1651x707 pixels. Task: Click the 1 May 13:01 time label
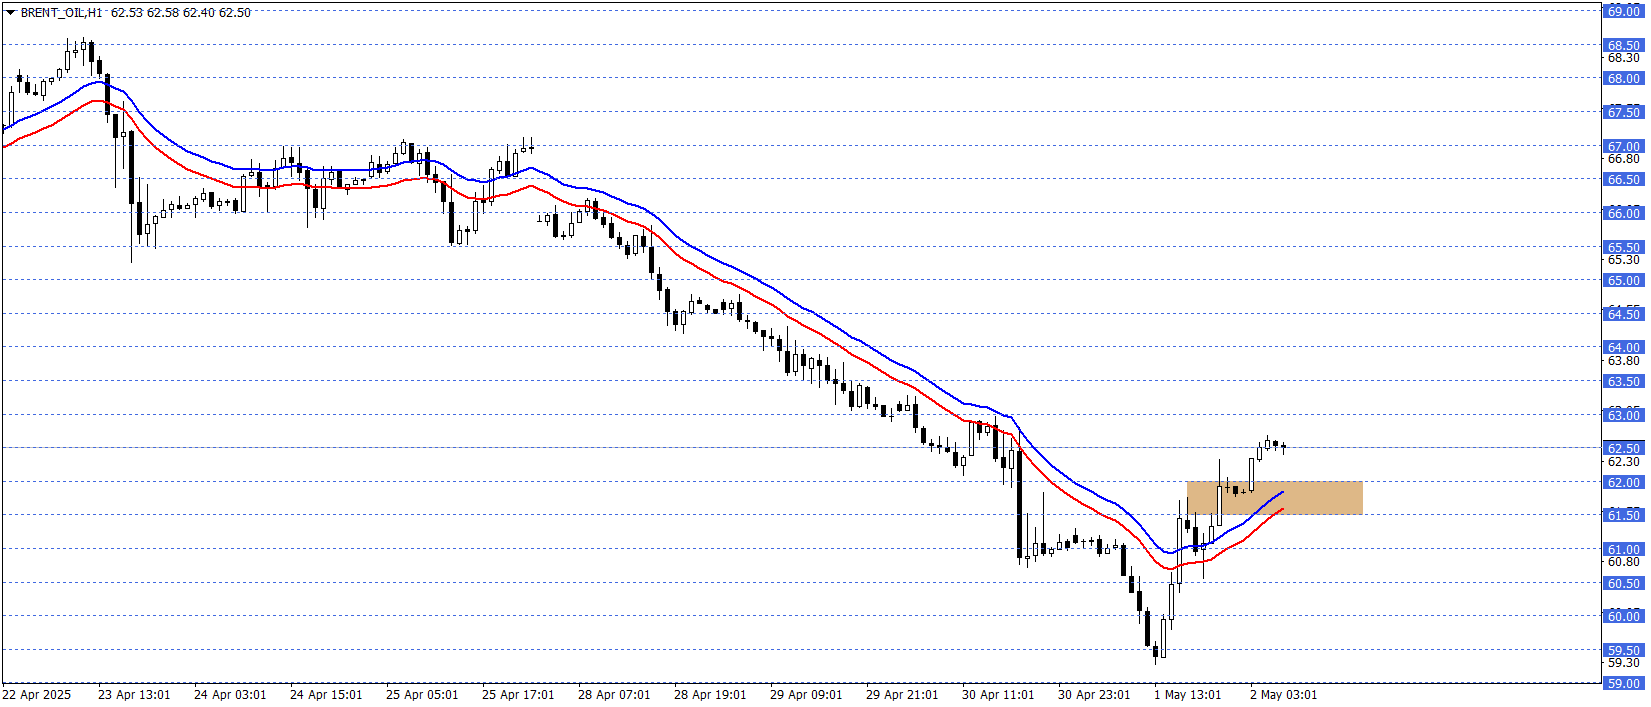coord(1187,694)
